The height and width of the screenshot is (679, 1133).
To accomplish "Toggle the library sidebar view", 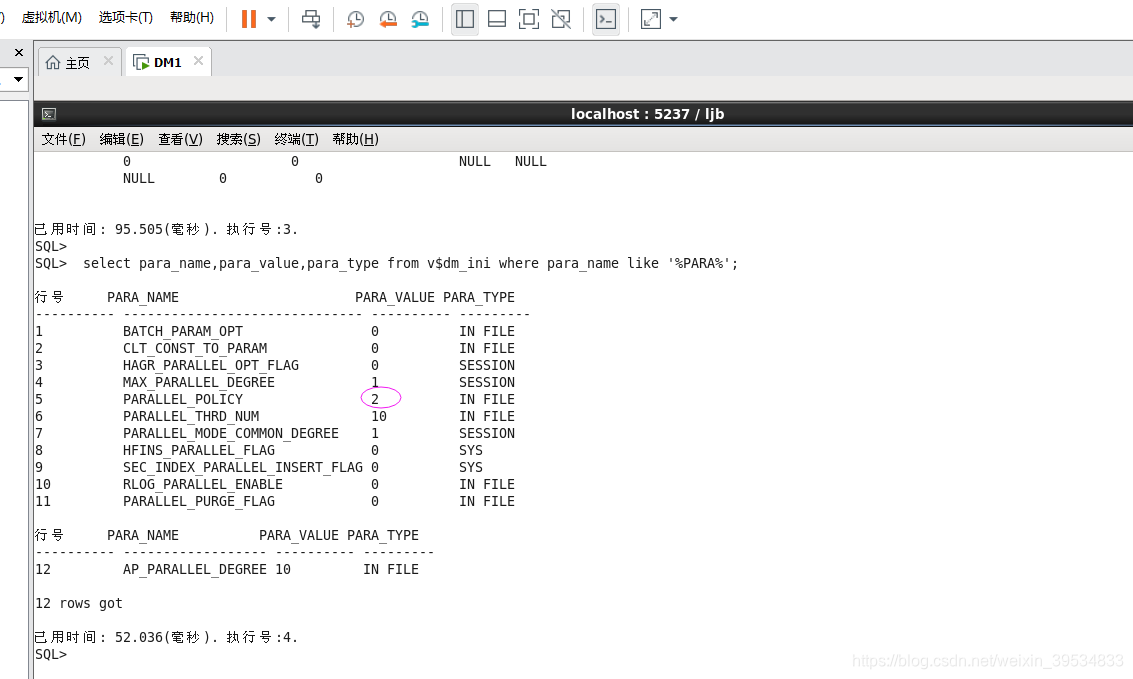I will [465, 19].
